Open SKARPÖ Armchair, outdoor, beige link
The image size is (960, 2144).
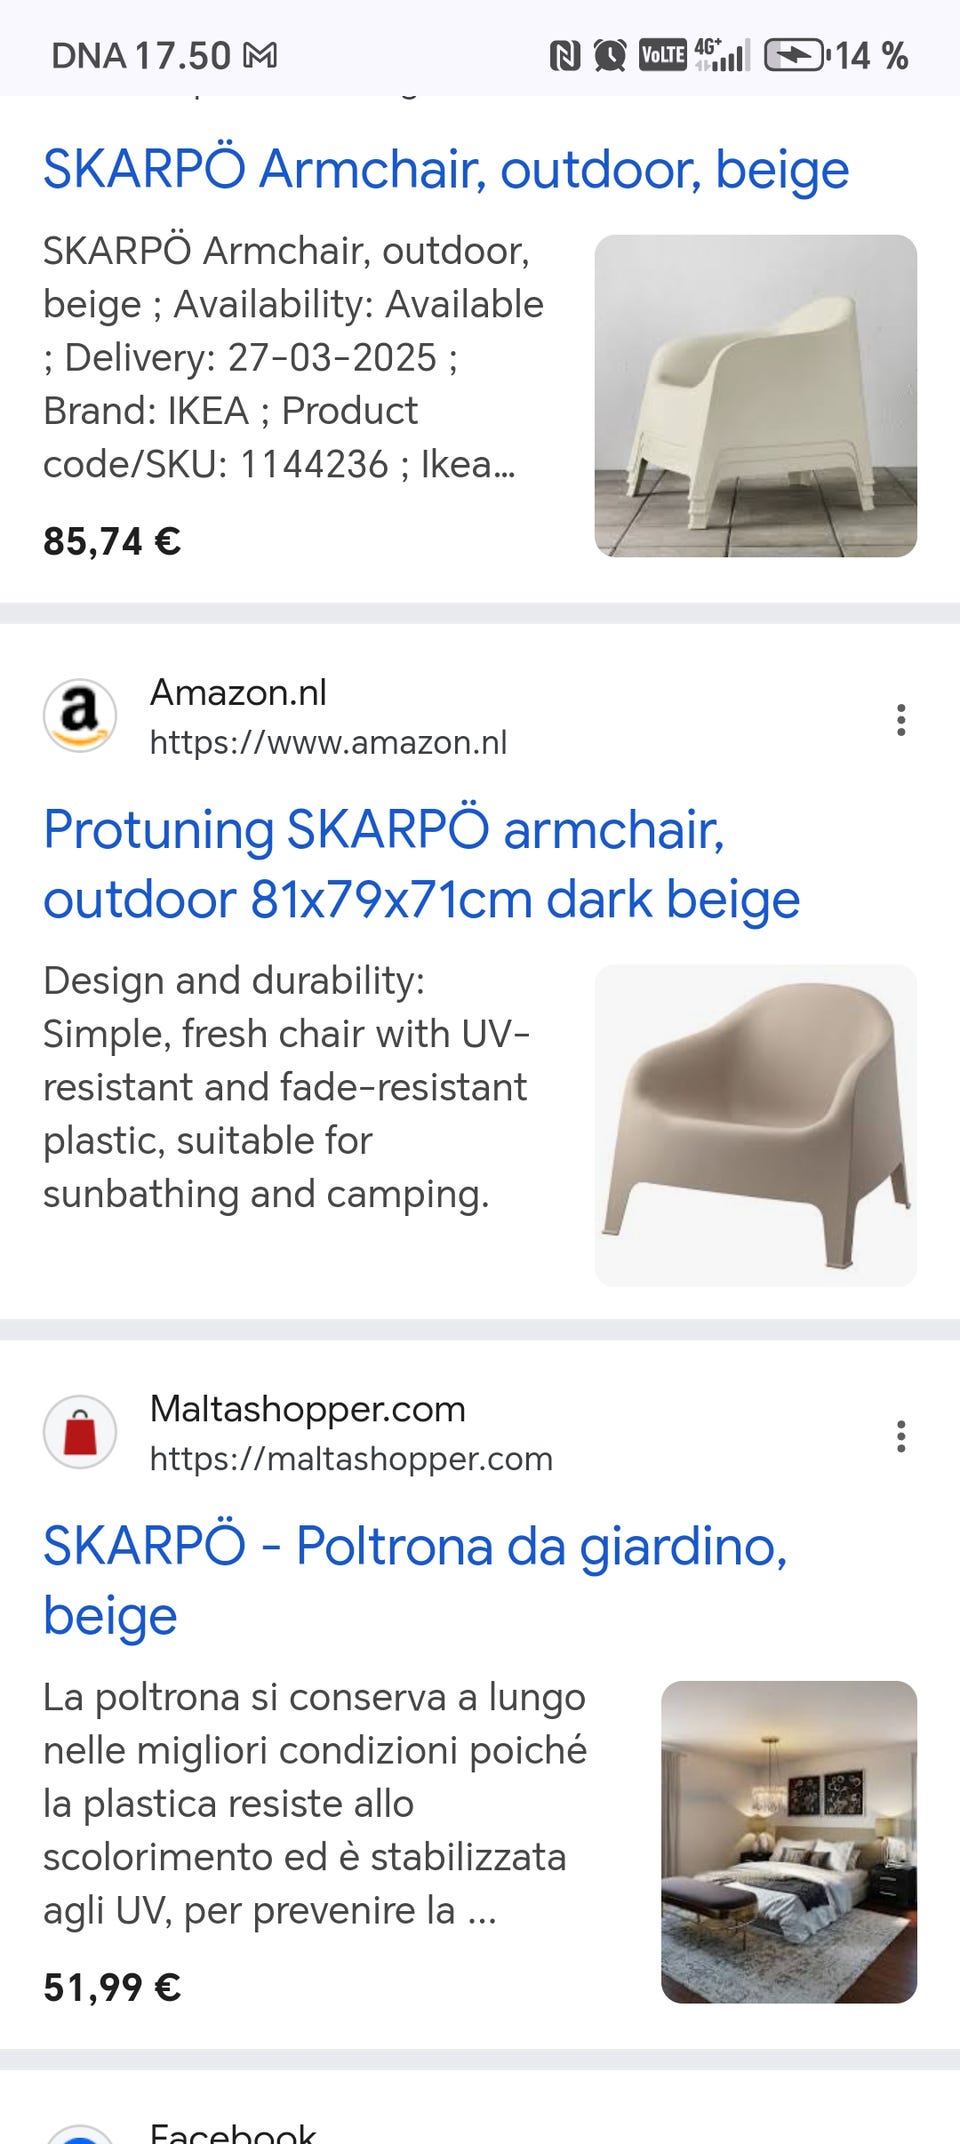tap(446, 169)
